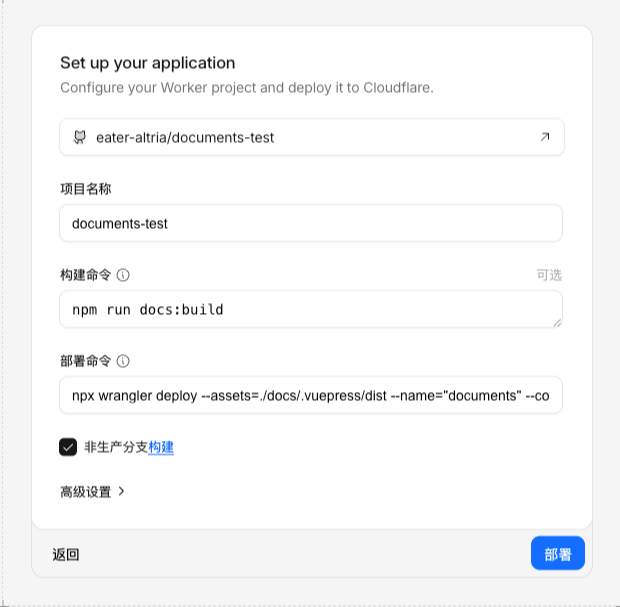Toggle the 非生产分支构建 checkbox
This screenshot has width=620, height=607.
(x=69, y=447)
